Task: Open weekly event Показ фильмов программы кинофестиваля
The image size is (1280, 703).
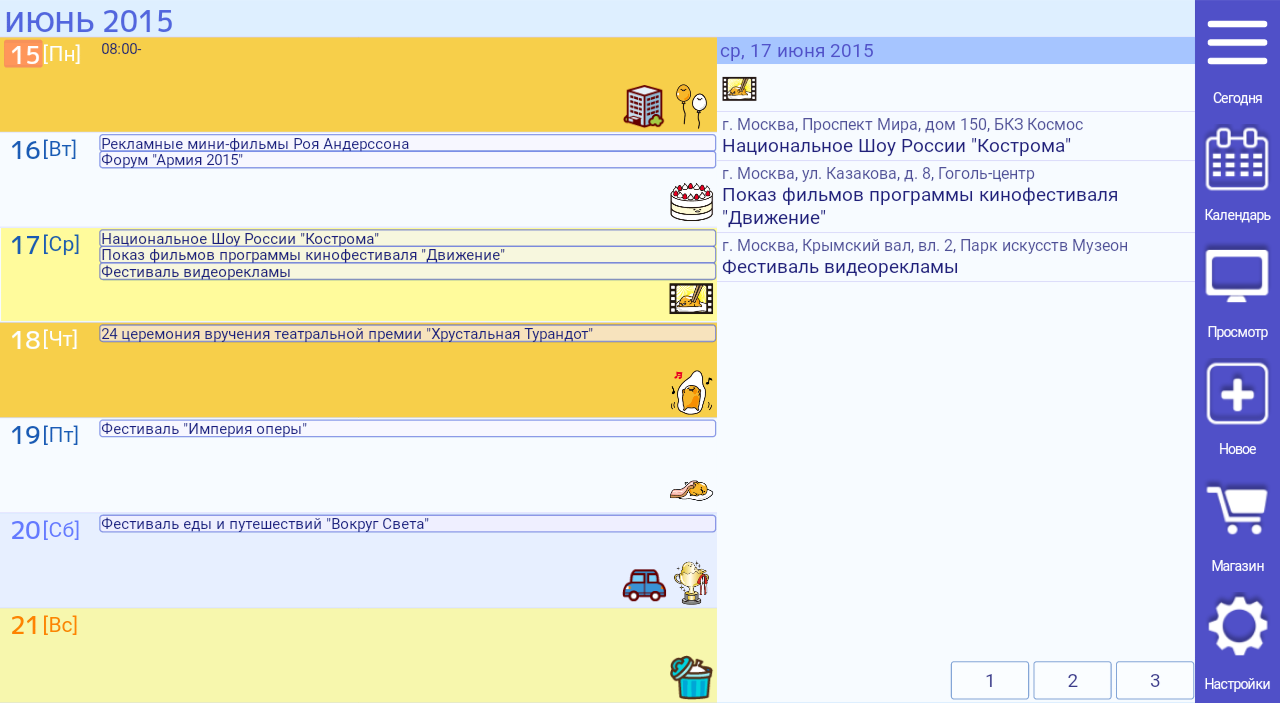Action: click(x=408, y=254)
